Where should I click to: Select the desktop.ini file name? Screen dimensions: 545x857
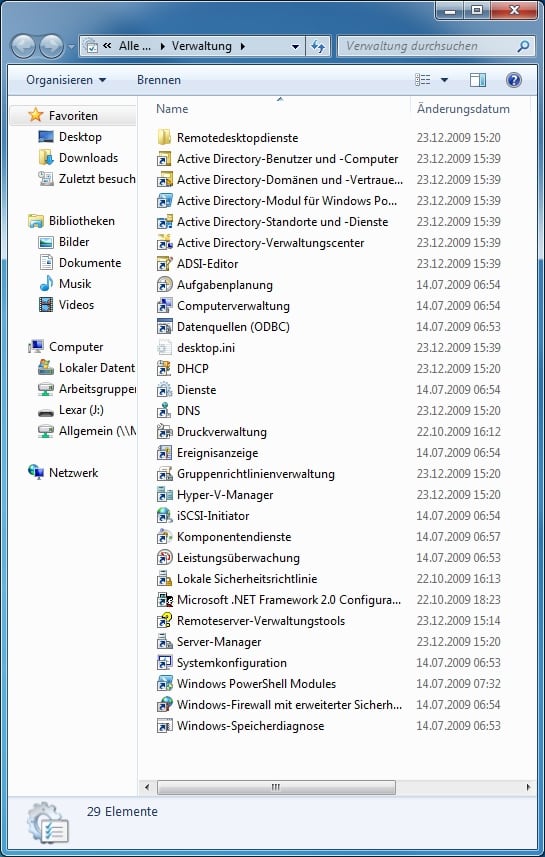pos(206,348)
